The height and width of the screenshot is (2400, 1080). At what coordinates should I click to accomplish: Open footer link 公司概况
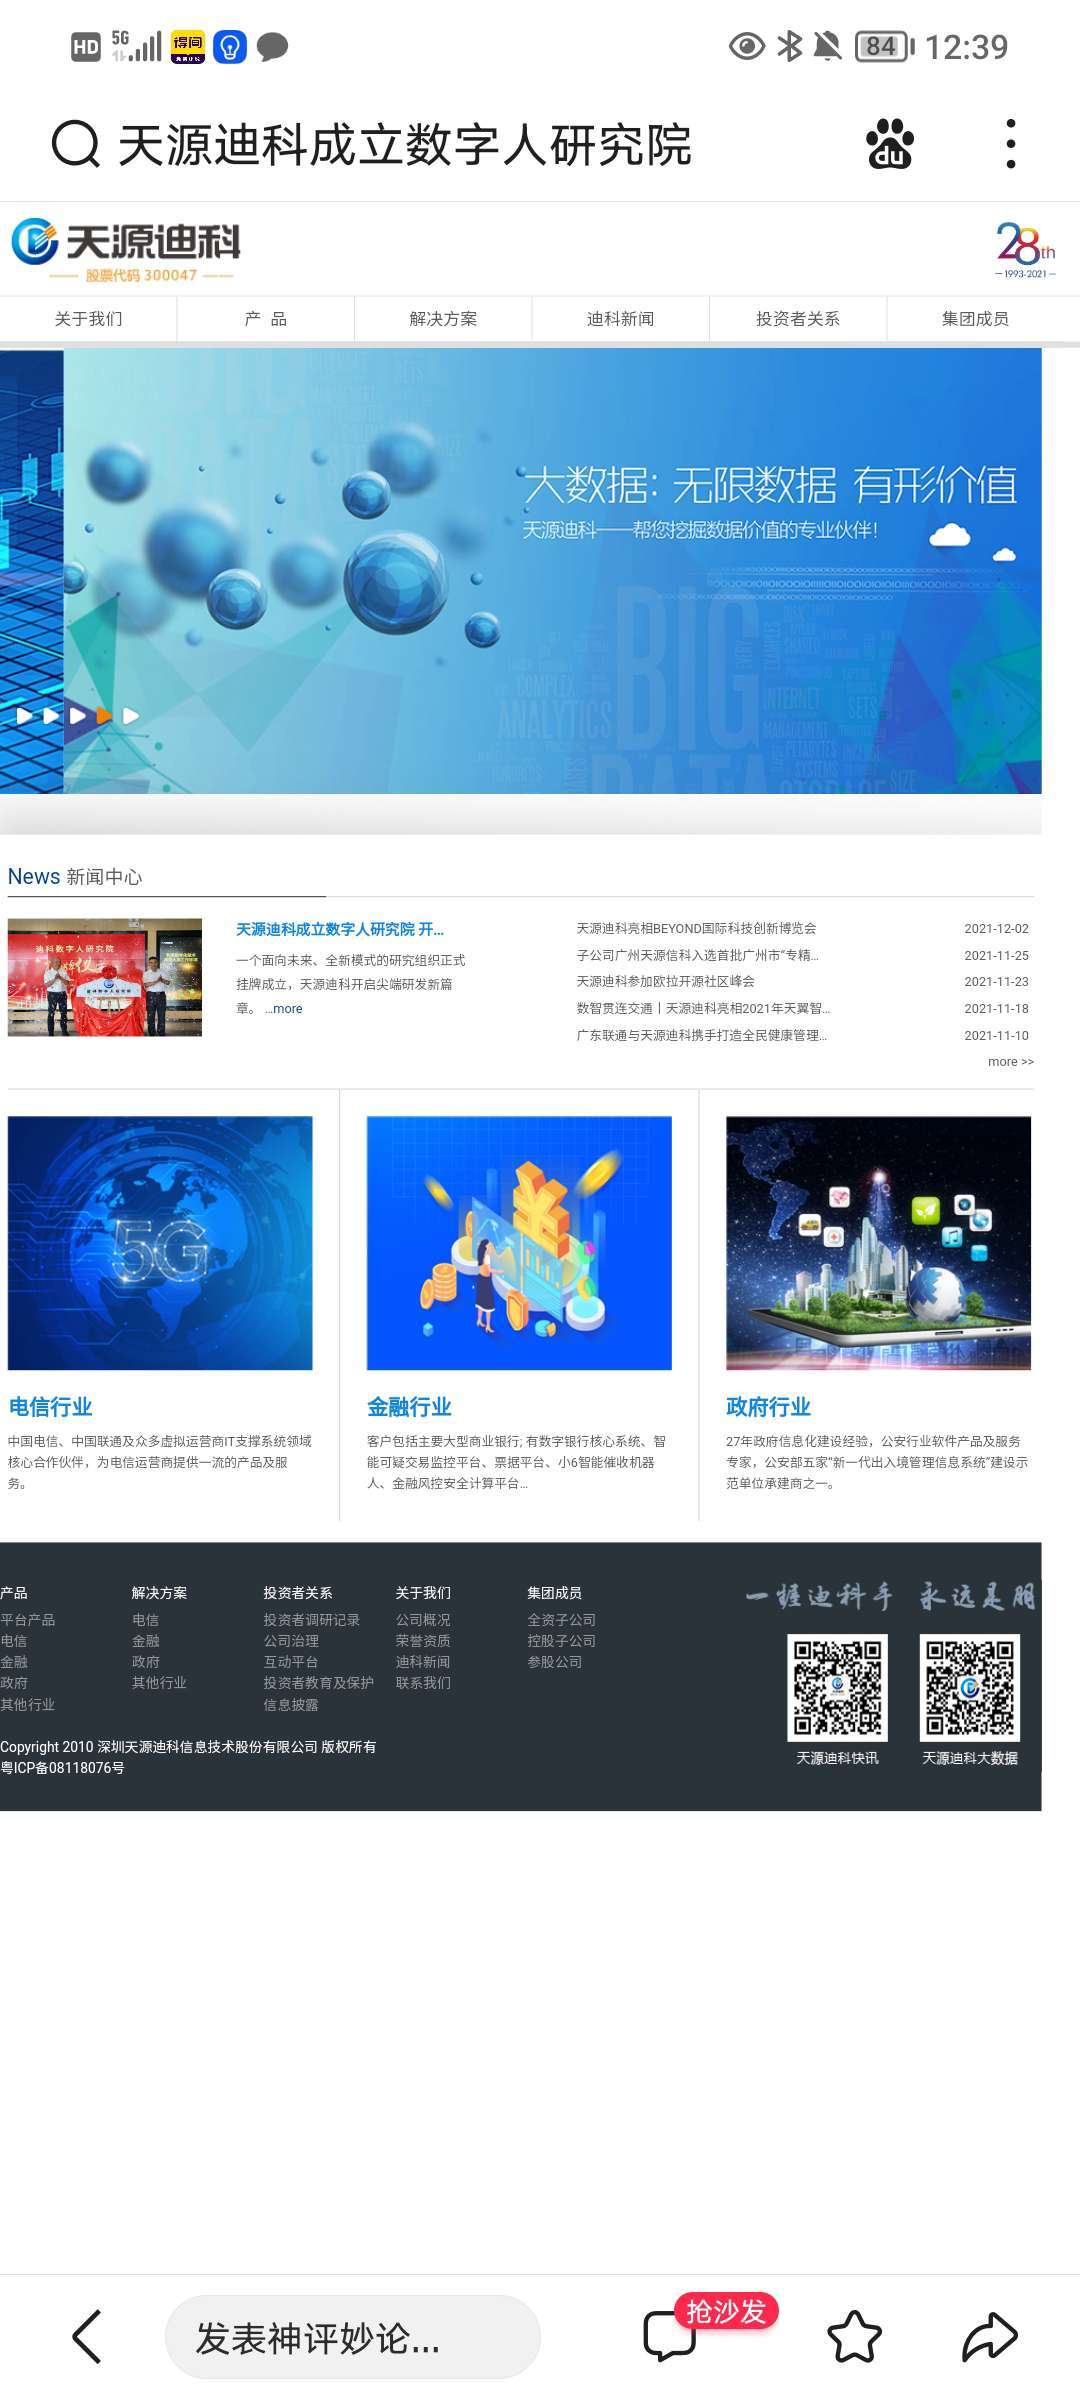(x=423, y=1620)
